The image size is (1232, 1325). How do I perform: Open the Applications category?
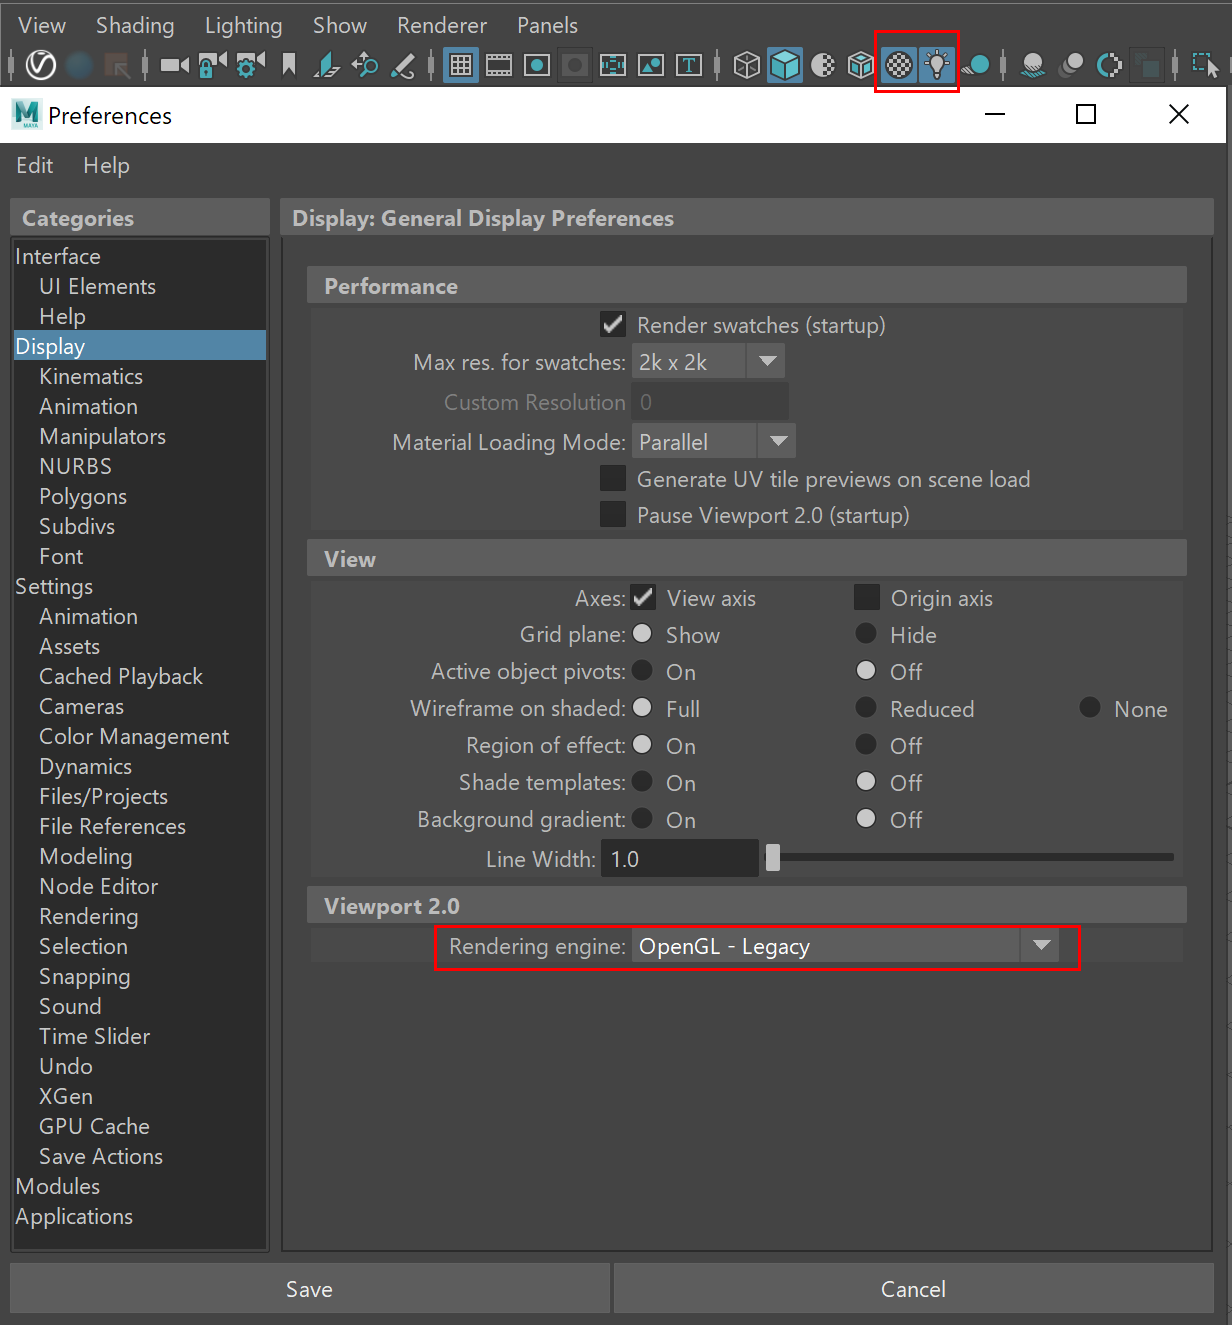tap(140, 1216)
